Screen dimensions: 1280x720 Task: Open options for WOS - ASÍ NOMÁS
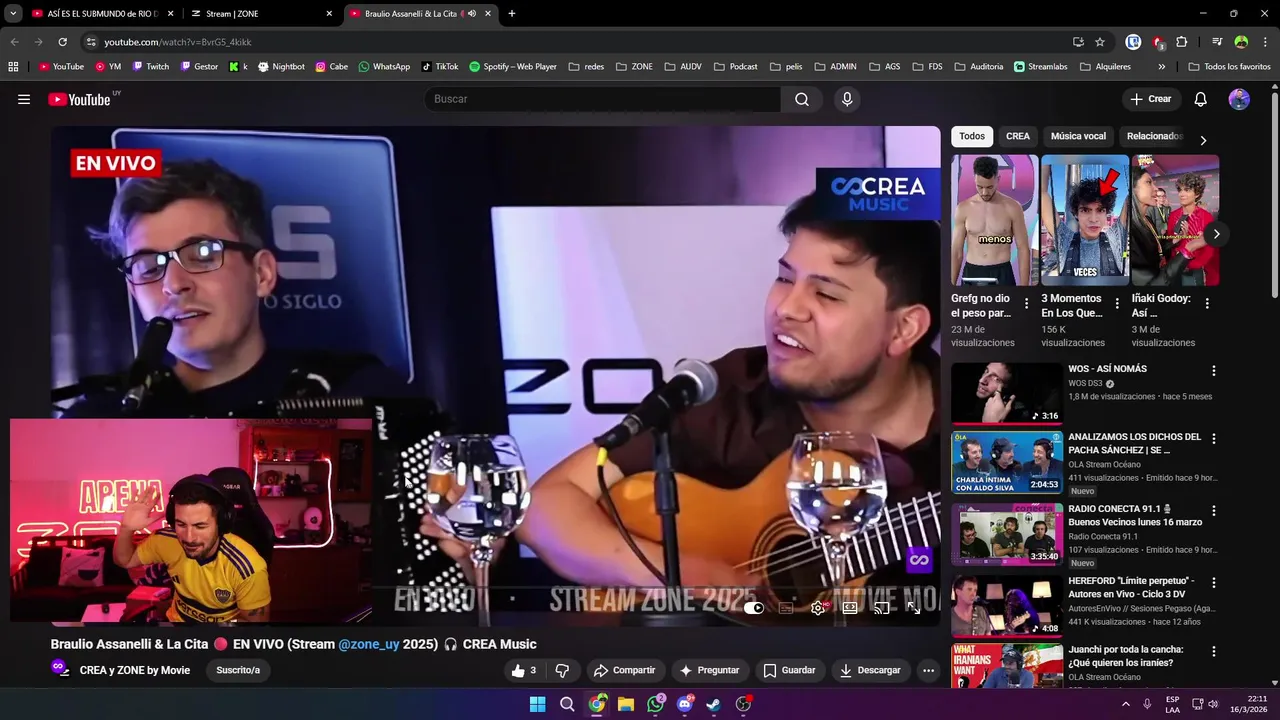(1214, 371)
